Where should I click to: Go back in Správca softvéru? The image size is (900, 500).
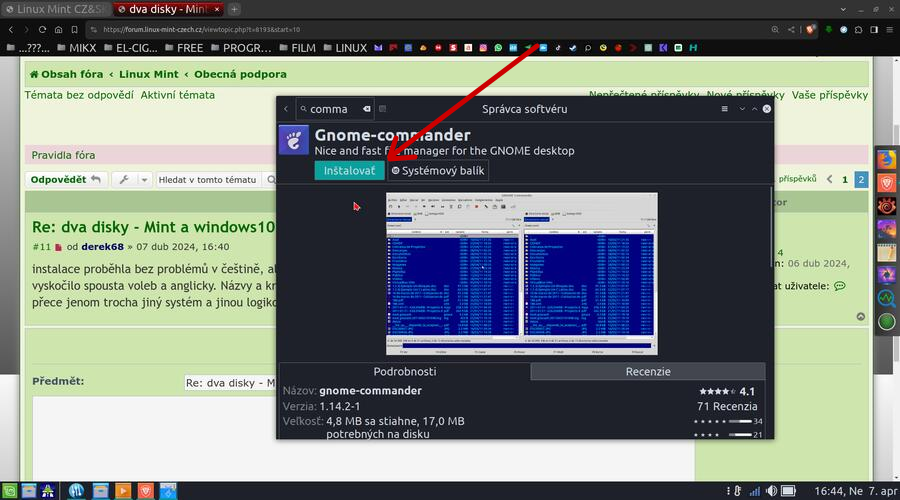[286, 109]
